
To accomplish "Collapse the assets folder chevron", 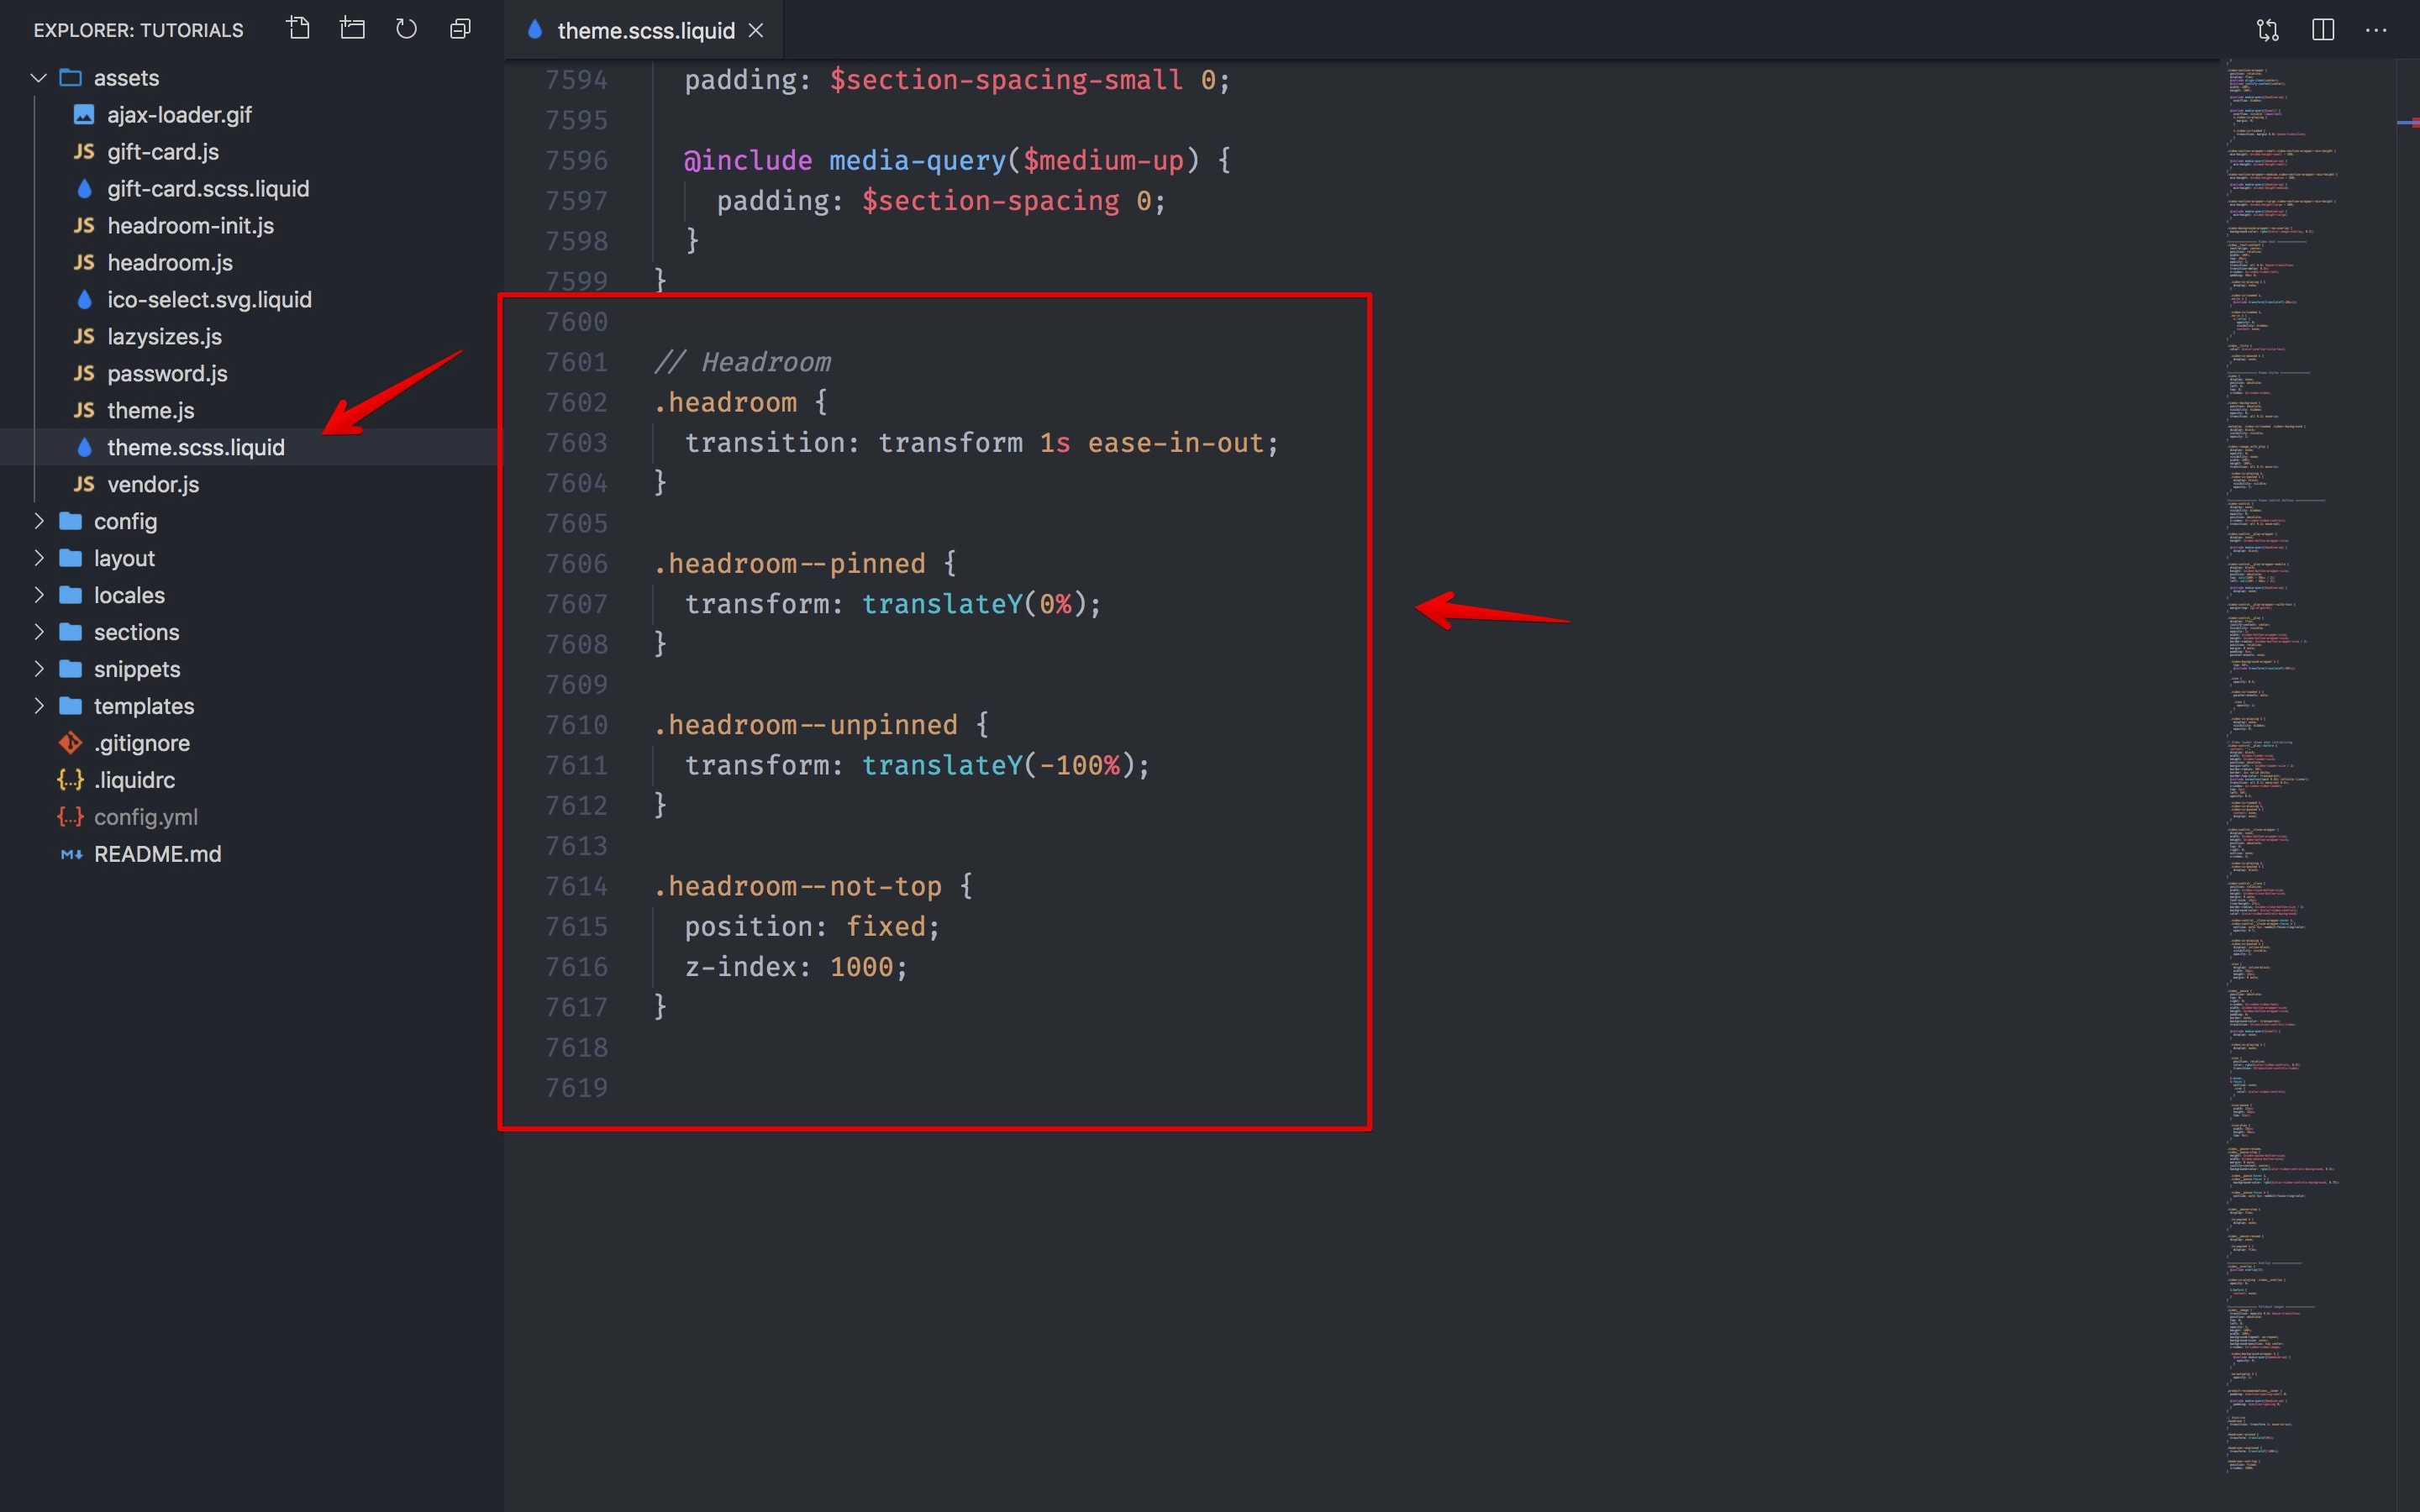I will tap(39, 77).
